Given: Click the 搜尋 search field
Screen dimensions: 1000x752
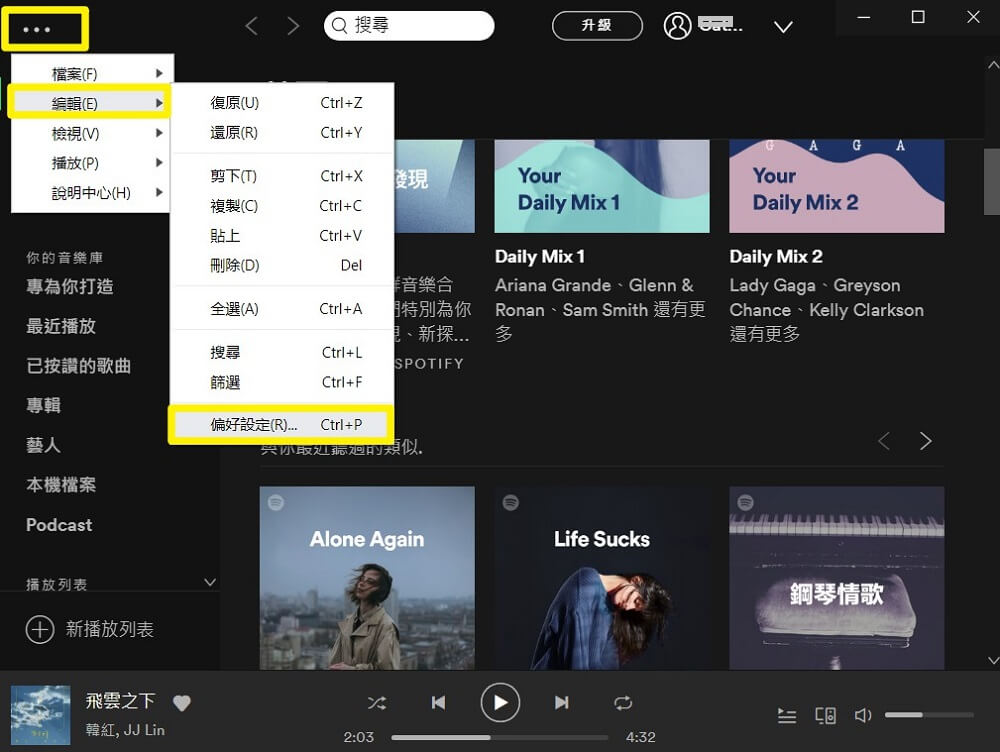Looking at the screenshot, I should coord(409,26).
